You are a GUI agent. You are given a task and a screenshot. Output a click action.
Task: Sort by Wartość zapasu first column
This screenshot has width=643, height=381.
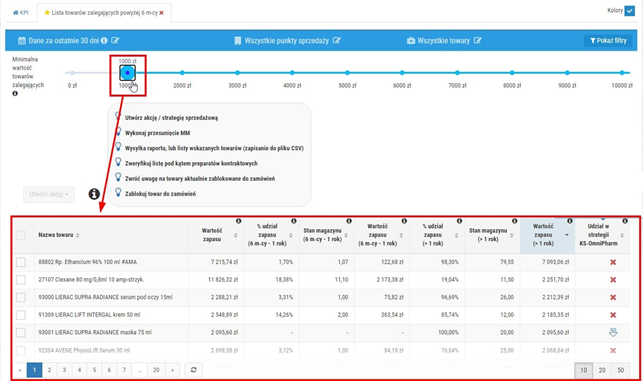[235, 235]
